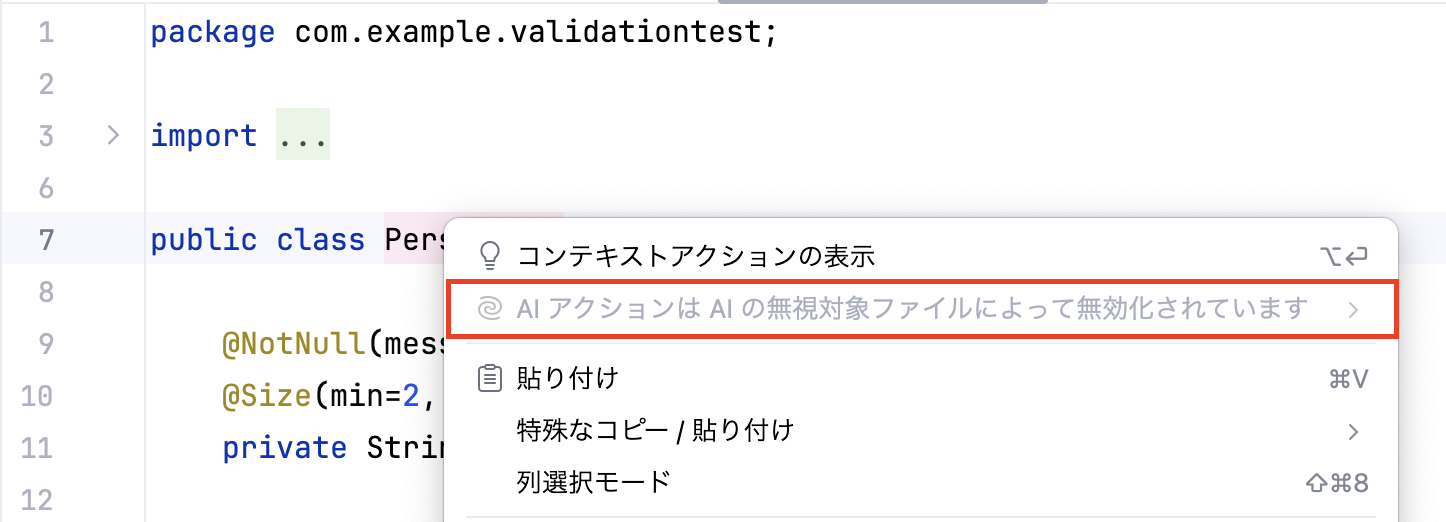Viewport: 1446px width, 522px height.
Task: Click line number 9 in gutter
Action: pyautogui.click(x=46, y=345)
